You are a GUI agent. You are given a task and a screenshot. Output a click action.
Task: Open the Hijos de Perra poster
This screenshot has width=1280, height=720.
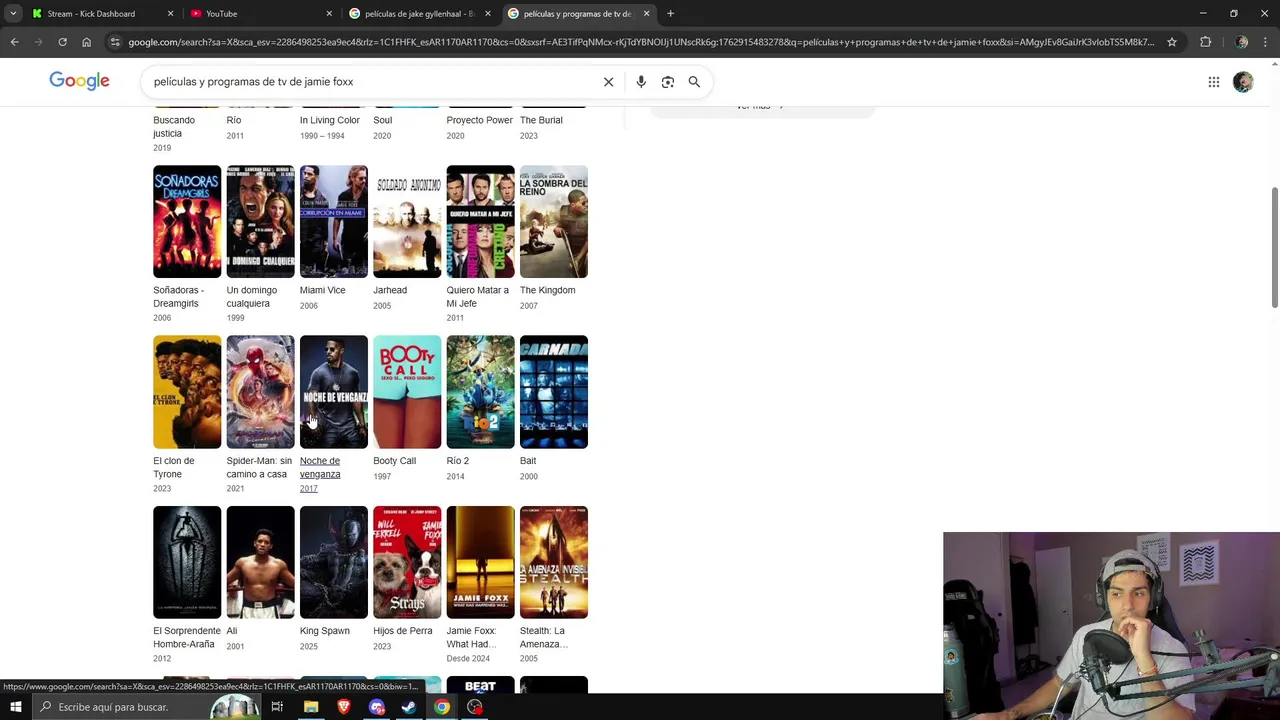(x=407, y=562)
